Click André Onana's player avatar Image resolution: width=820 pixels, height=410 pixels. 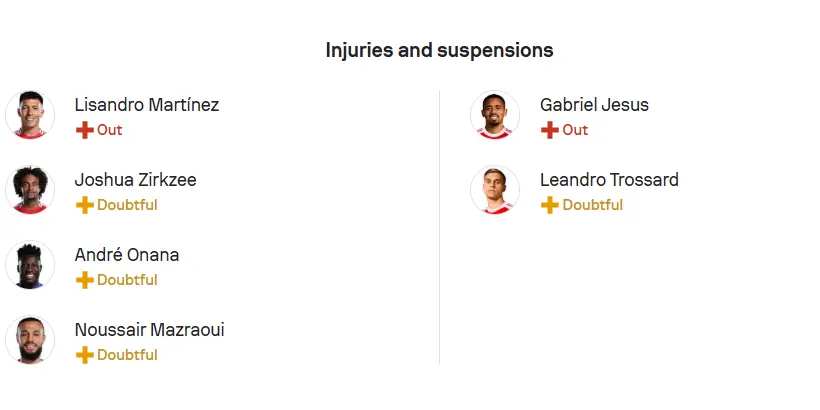[x=30, y=265]
